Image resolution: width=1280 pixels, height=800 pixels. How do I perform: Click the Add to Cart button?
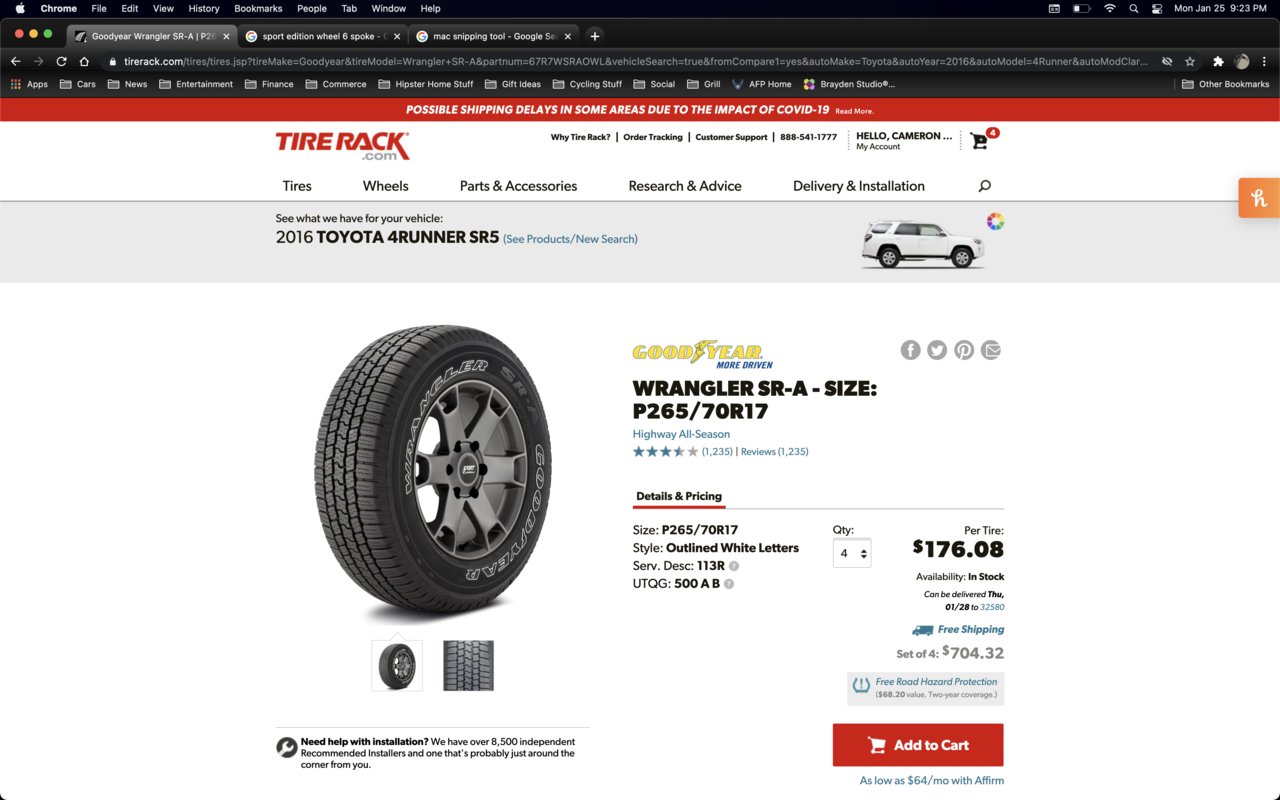(x=918, y=745)
